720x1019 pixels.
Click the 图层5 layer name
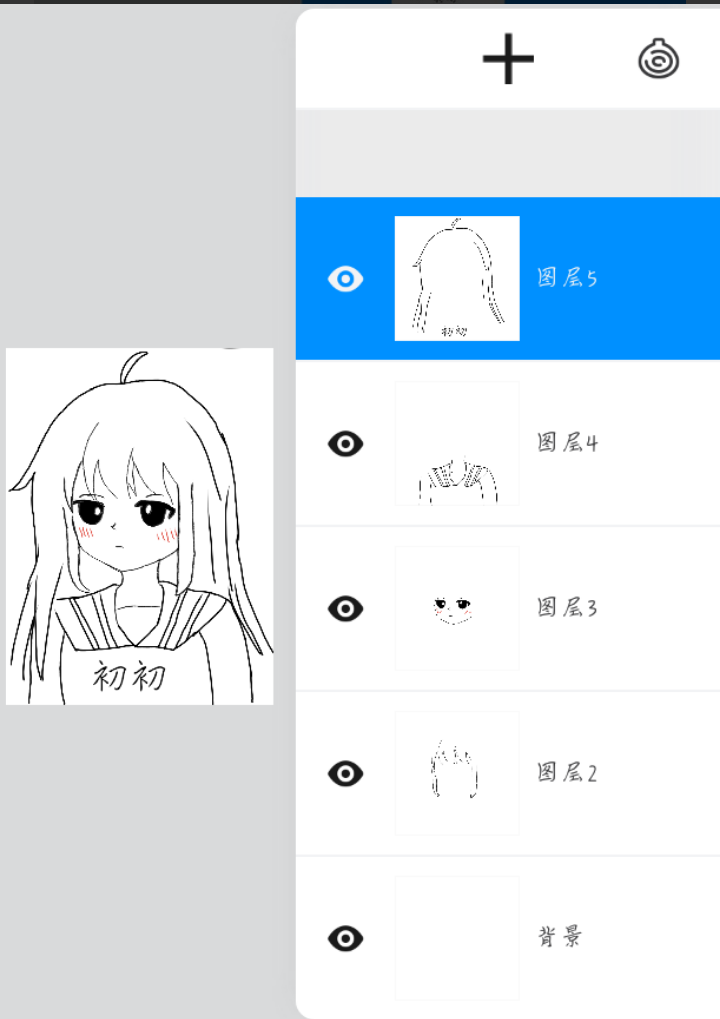(567, 277)
